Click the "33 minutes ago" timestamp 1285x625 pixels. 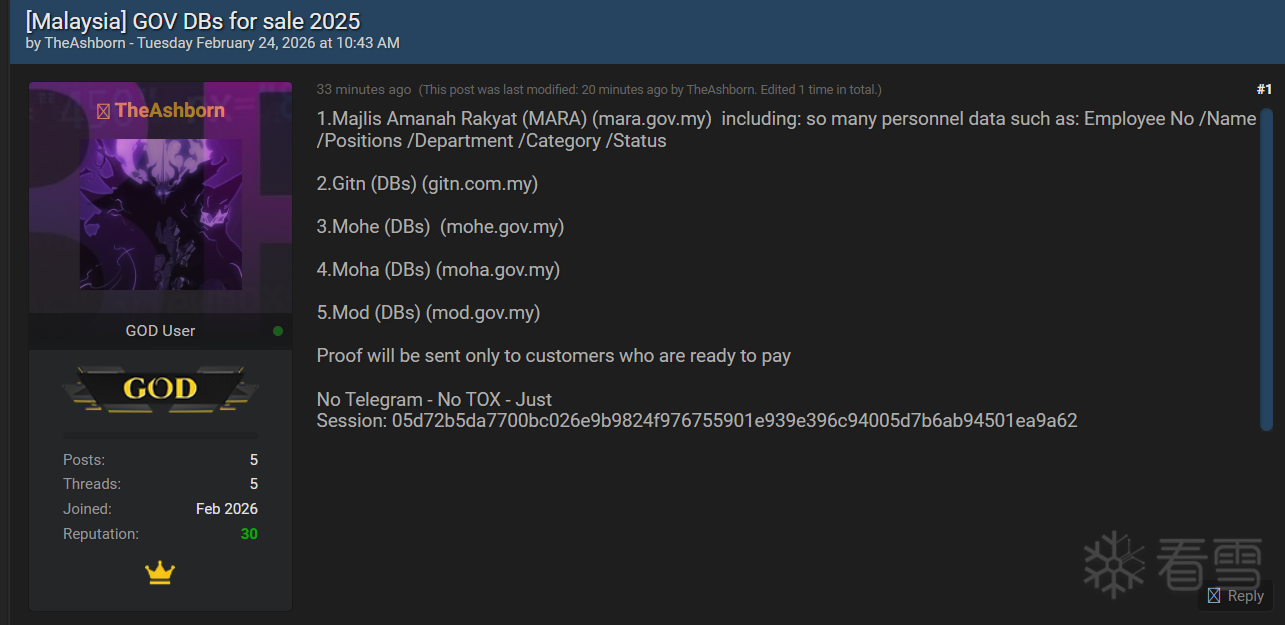click(x=363, y=90)
